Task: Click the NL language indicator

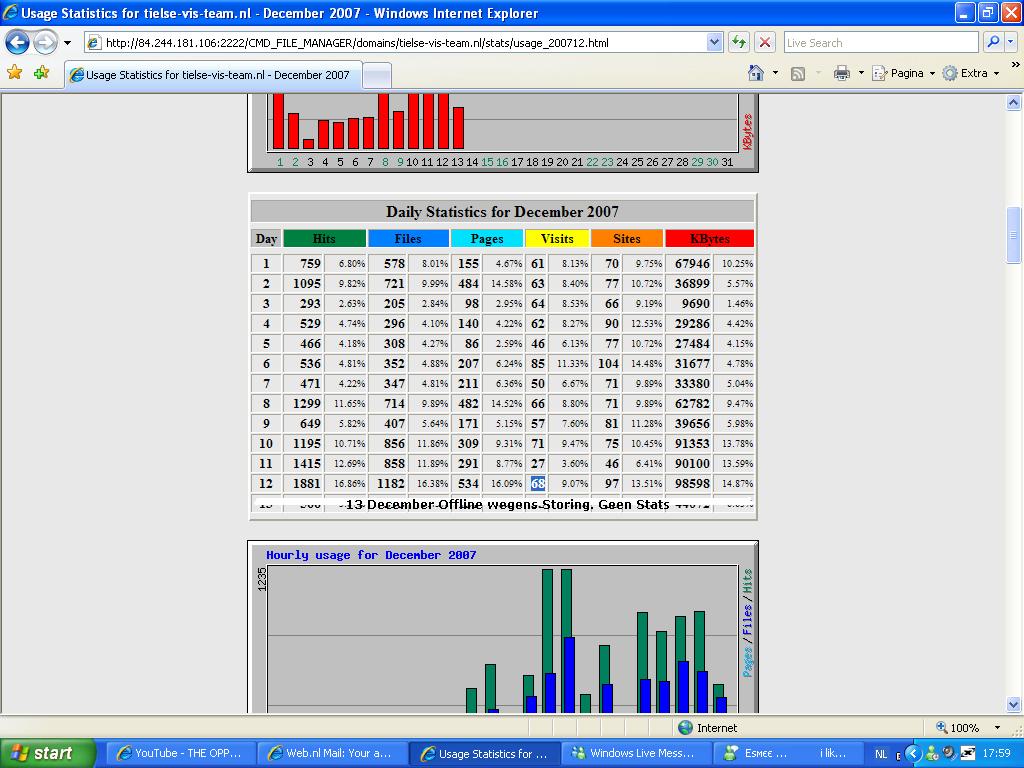Action: point(881,754)
